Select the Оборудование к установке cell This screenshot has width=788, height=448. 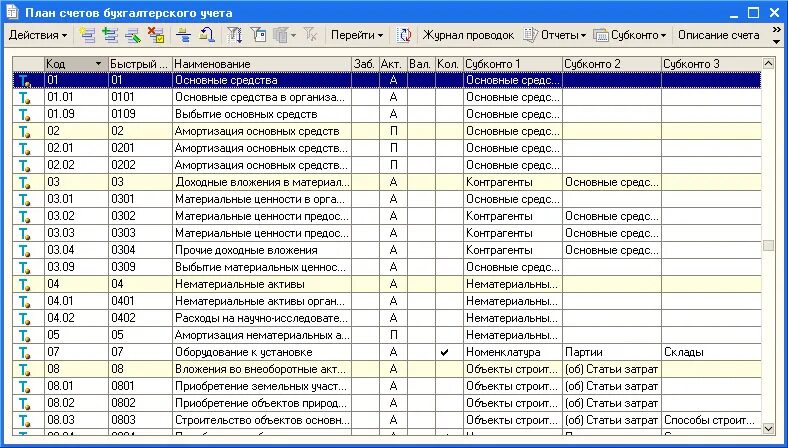pyautogui.click(x=261, y=352)
